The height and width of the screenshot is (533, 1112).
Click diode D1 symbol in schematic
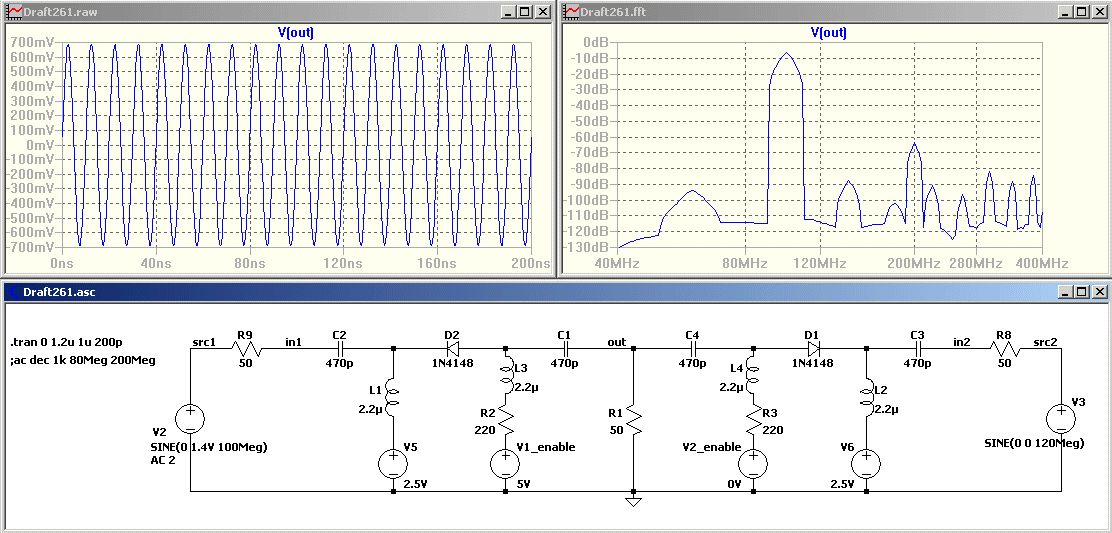[x=813, y=348]
